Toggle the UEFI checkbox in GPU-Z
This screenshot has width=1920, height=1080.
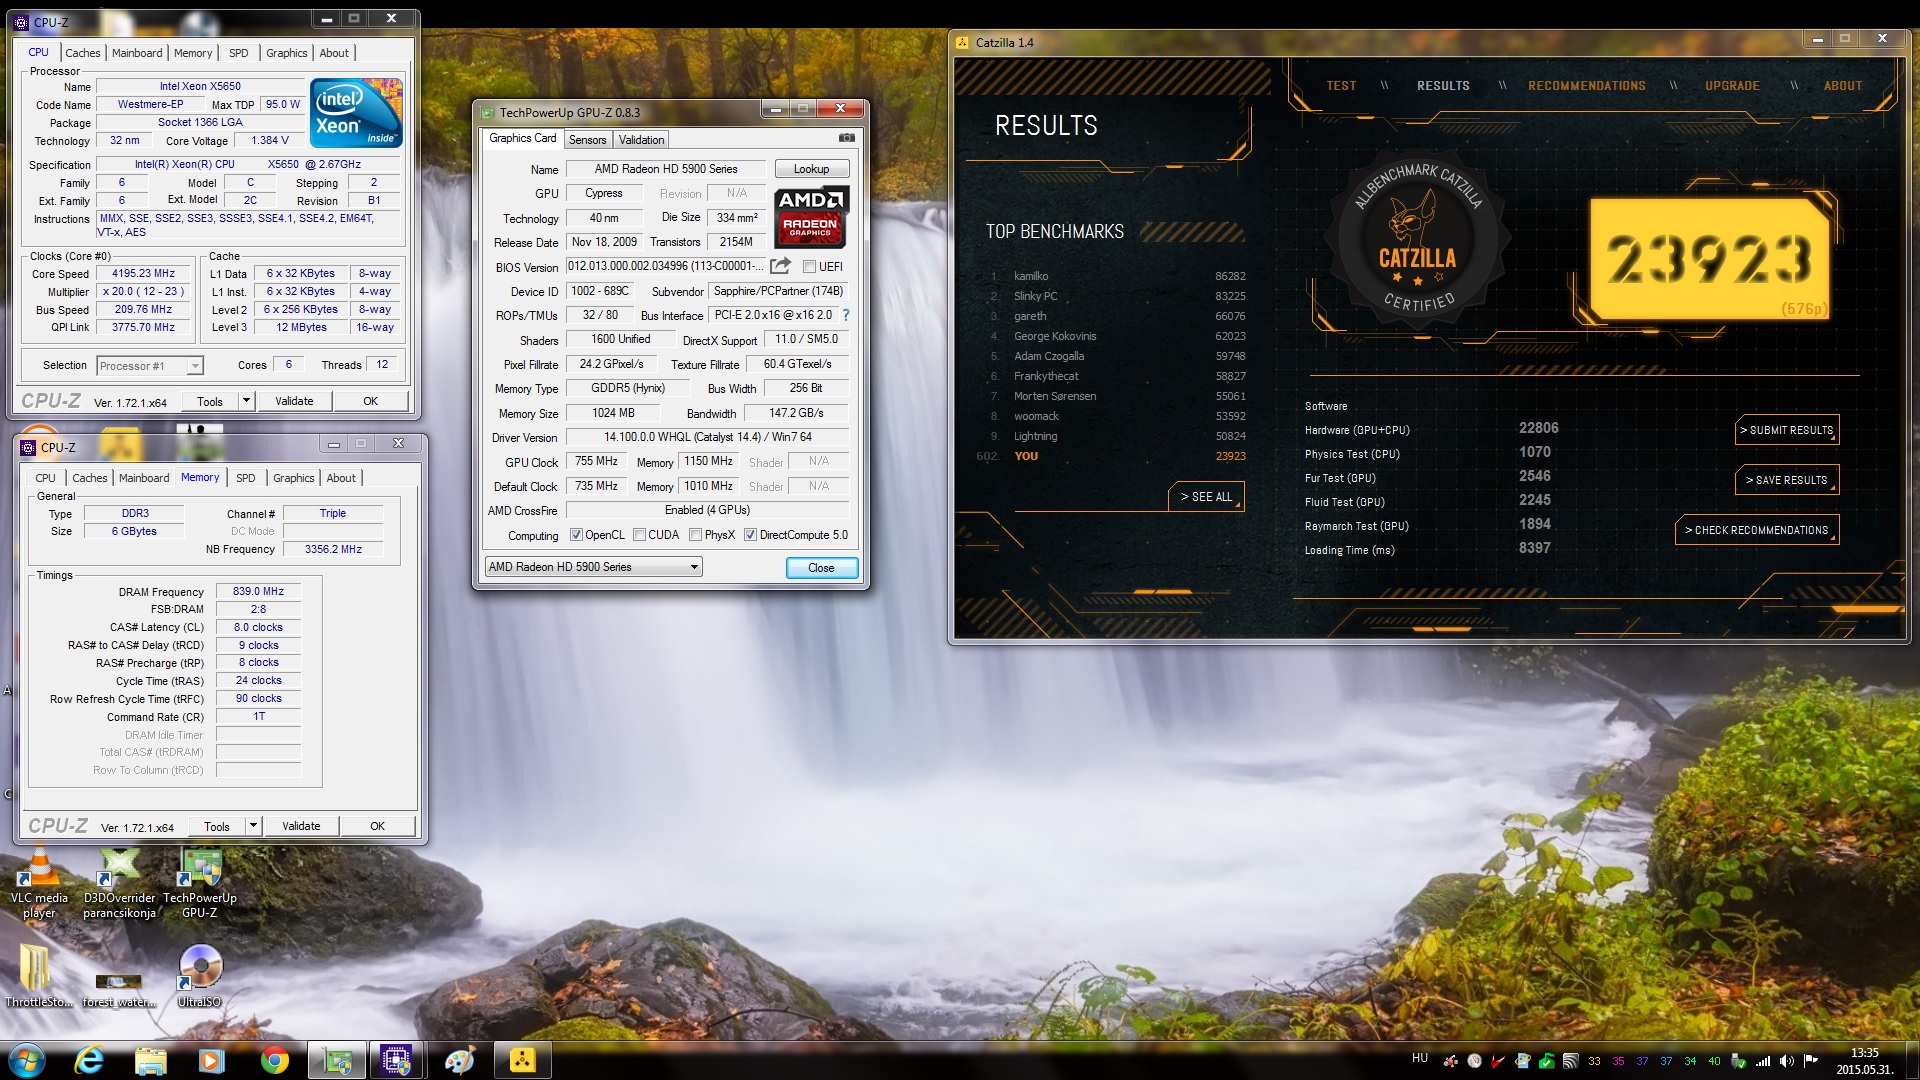[x=809, y=267]
